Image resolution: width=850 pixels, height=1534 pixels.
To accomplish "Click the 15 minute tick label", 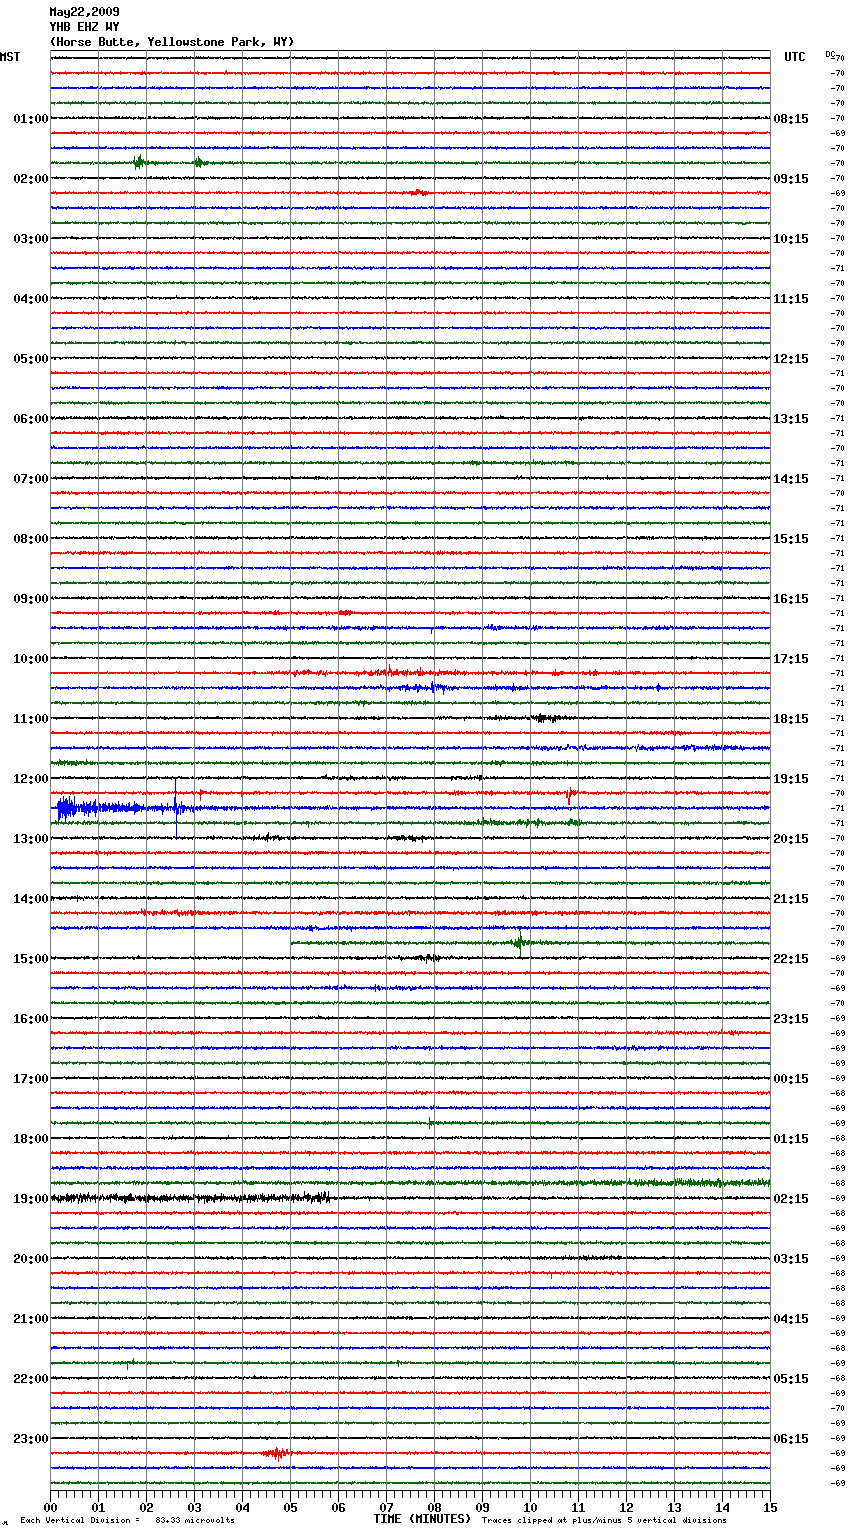I will [770, 1507].
